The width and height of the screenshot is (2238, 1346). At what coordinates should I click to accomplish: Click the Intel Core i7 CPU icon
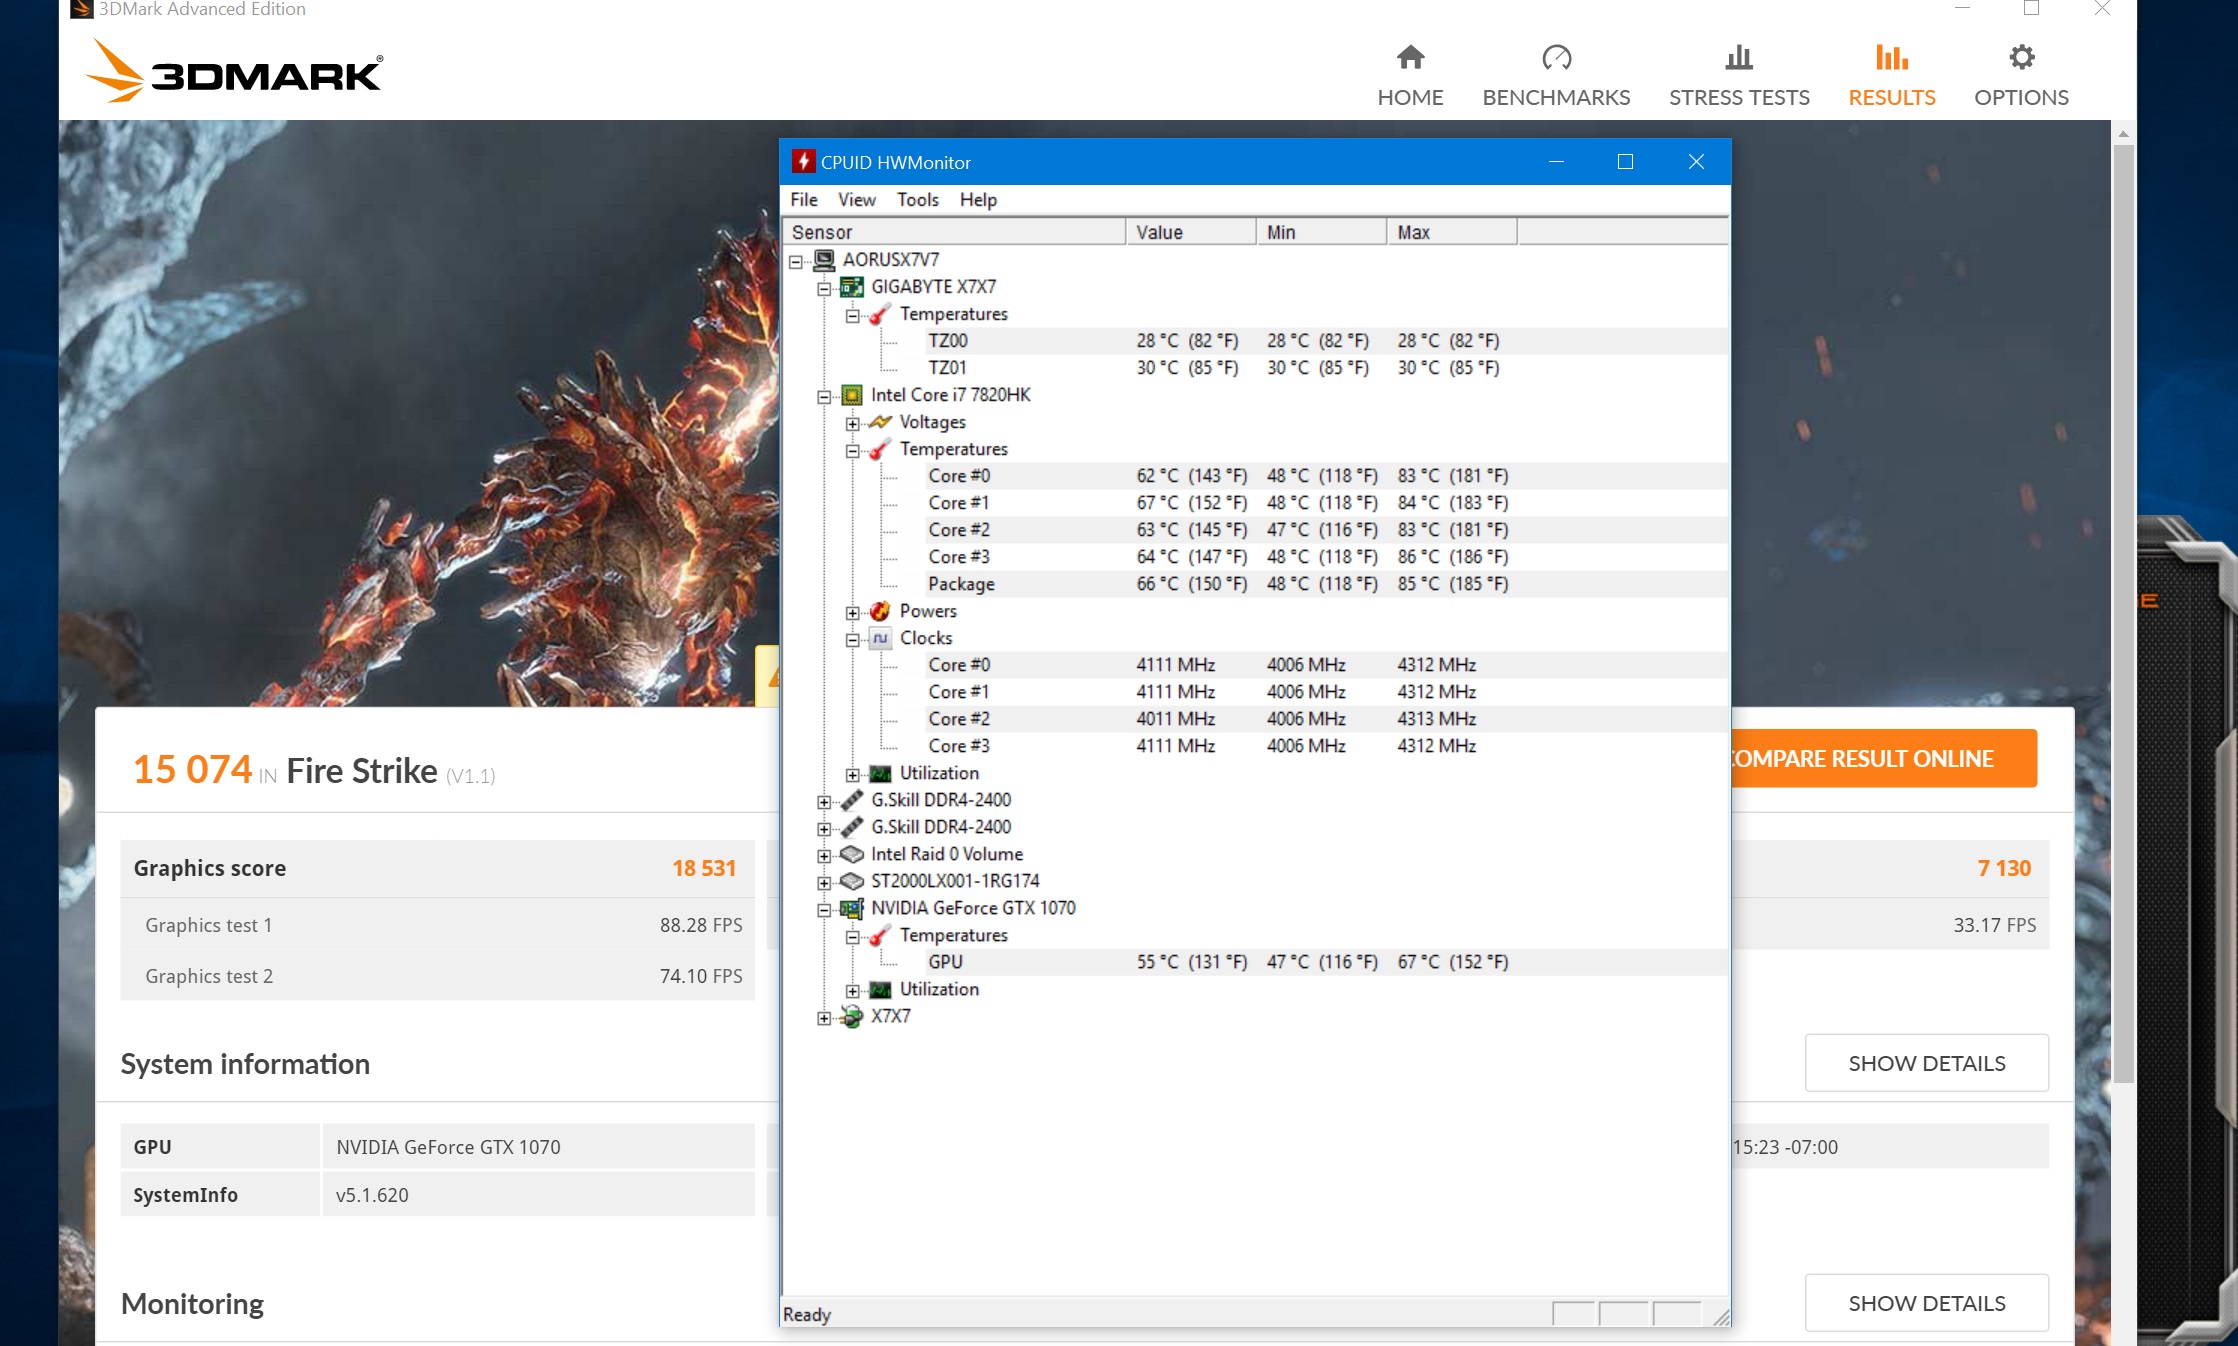852,395
